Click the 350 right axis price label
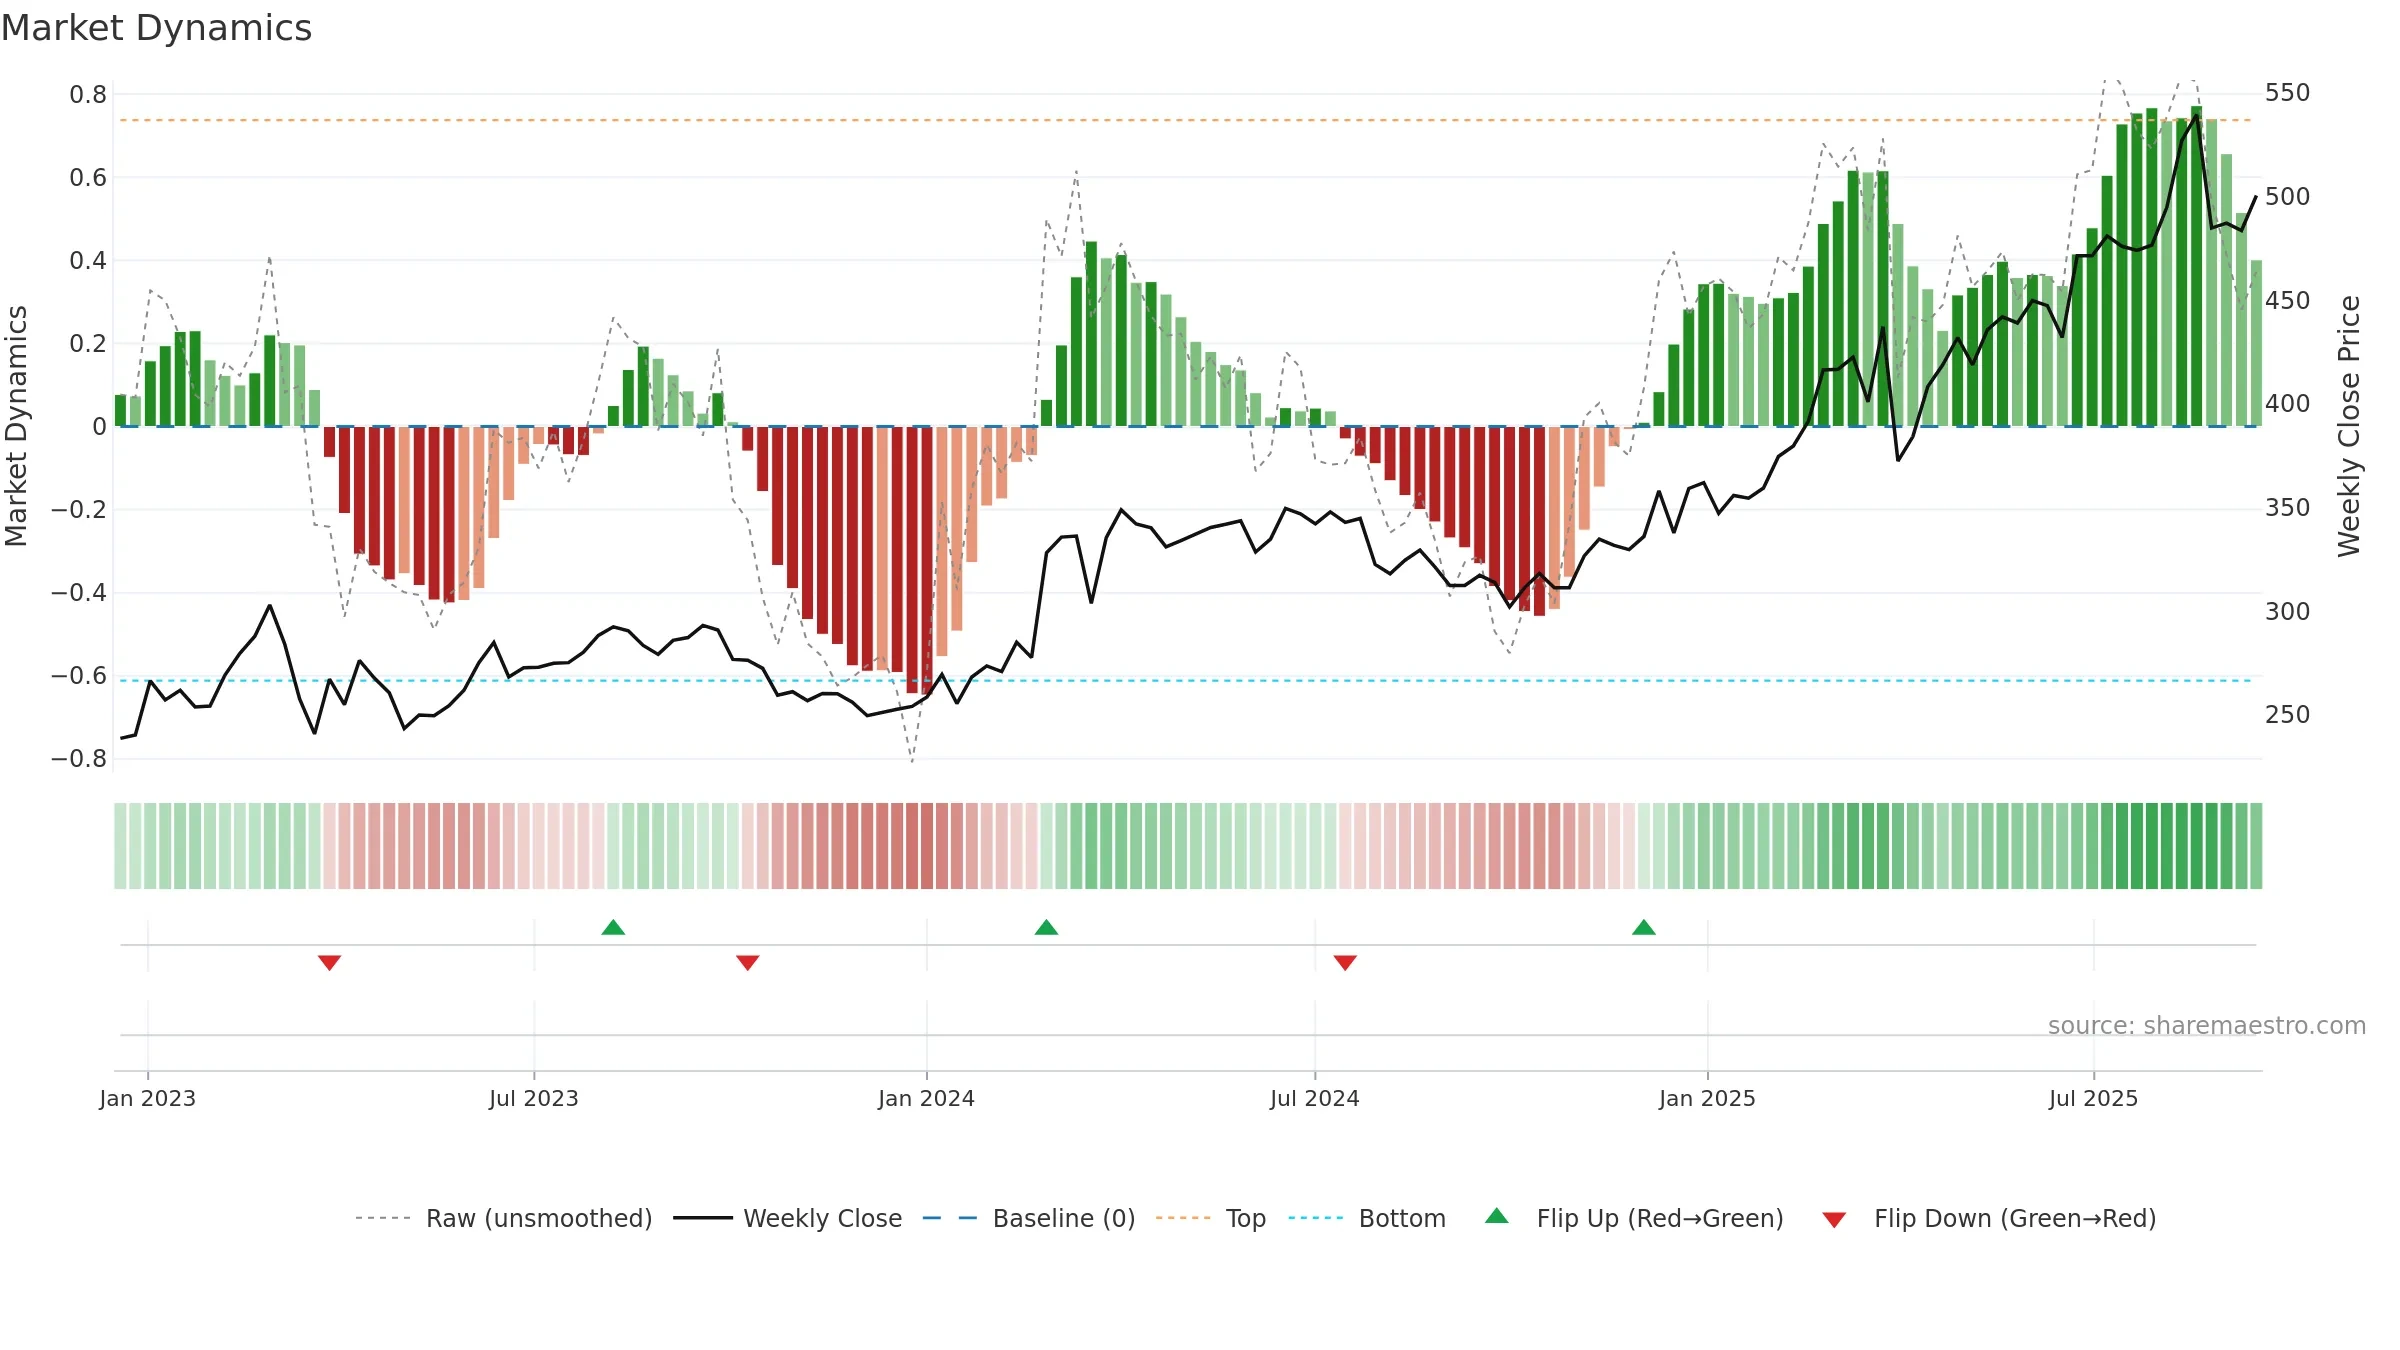2400x1350 pixels. click(x=2288, y=508)
